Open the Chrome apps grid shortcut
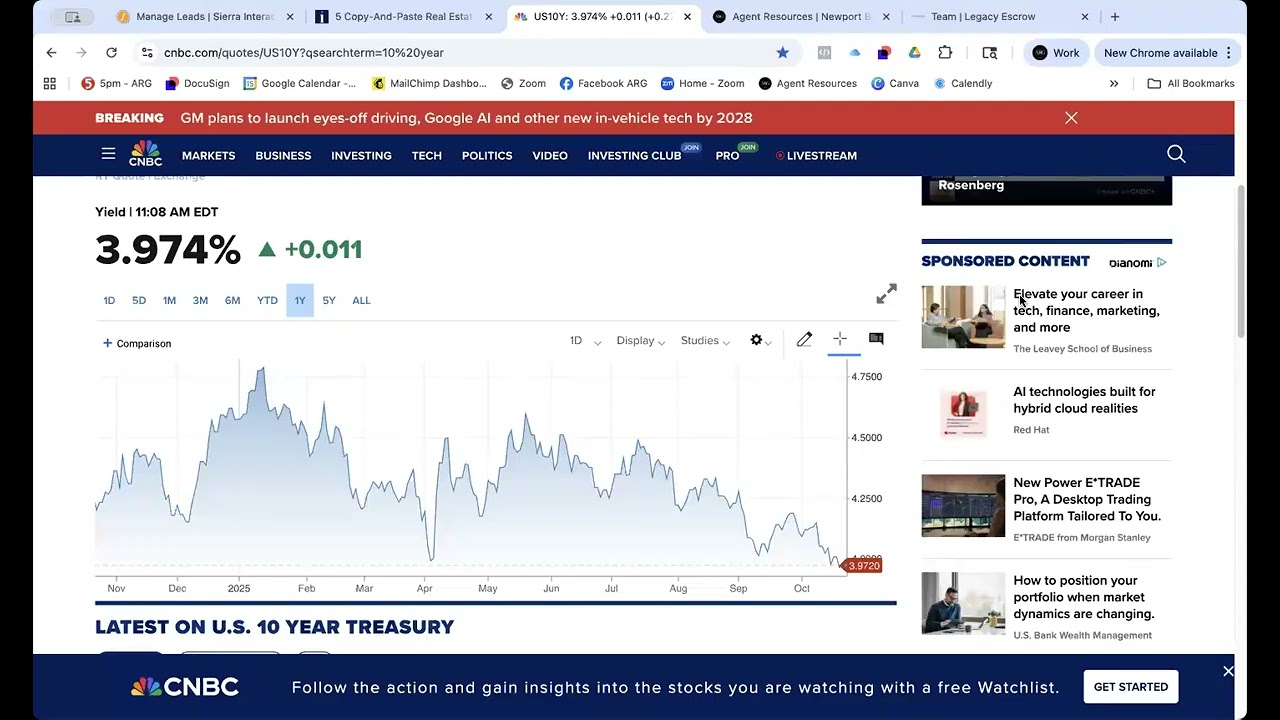Image resolution: width=1280 pixels, height=720 pixels. pyautogui.click(x=50, y=83)
